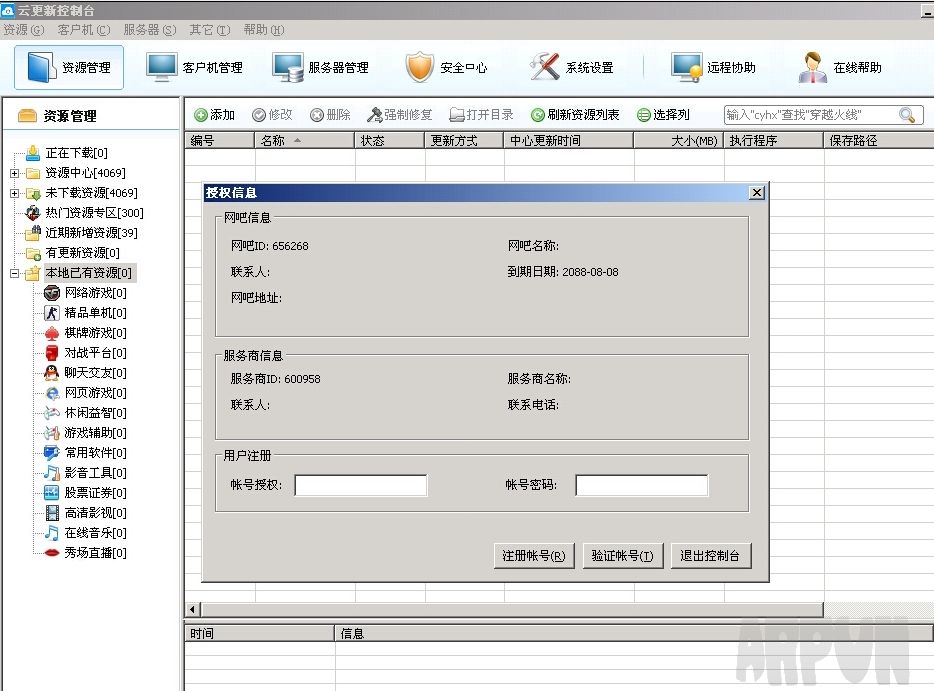Expand the 未下载资源[4069] tree node

pos(14,193)
